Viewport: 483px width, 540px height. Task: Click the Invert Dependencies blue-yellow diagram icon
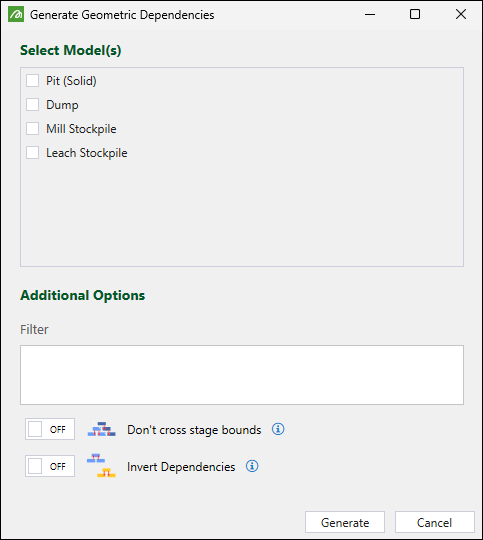[x=101, y=466]
